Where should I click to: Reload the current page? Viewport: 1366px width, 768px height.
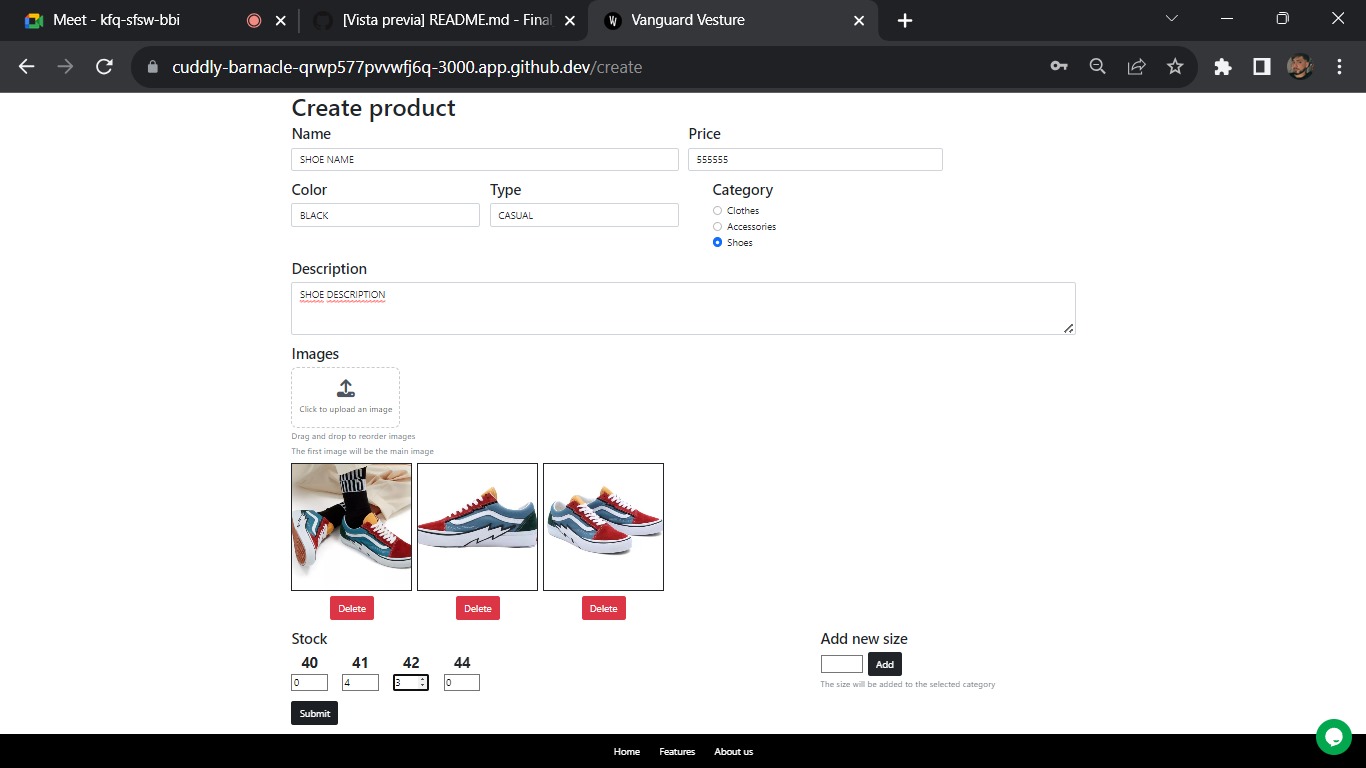pos(104,67)
